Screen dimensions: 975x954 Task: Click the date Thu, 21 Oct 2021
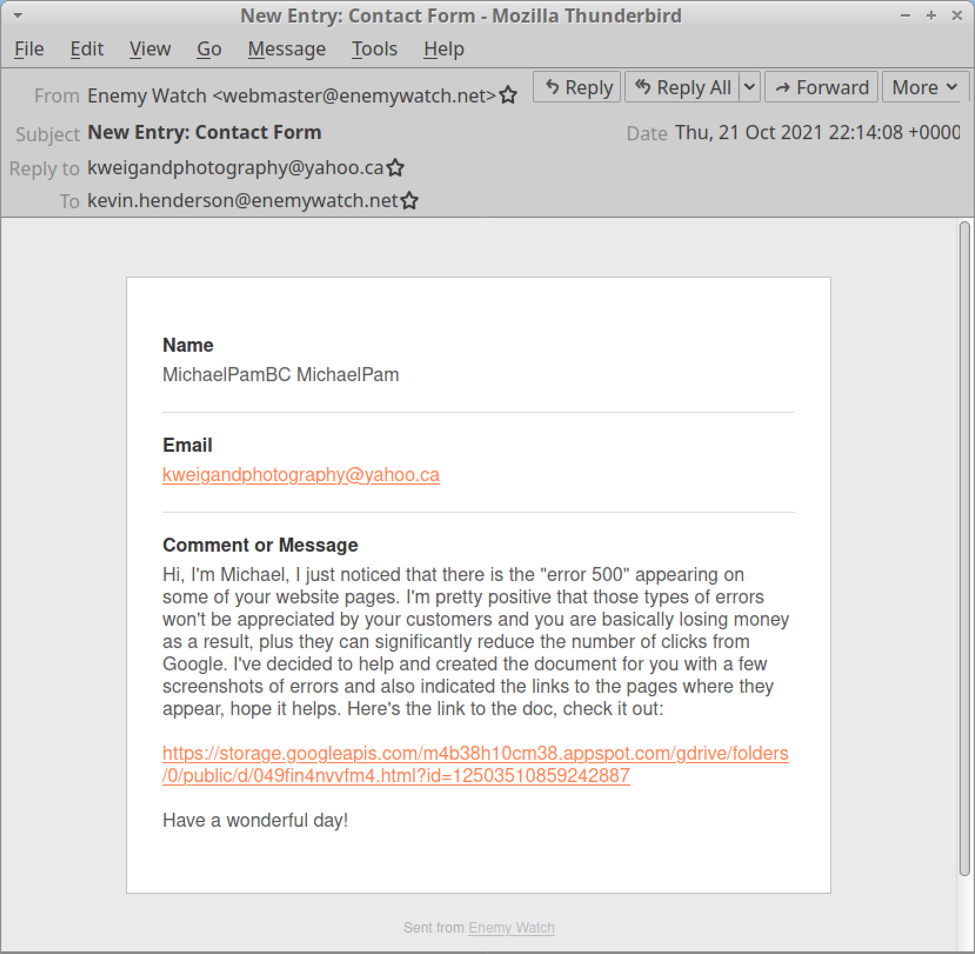pos(818,132)
